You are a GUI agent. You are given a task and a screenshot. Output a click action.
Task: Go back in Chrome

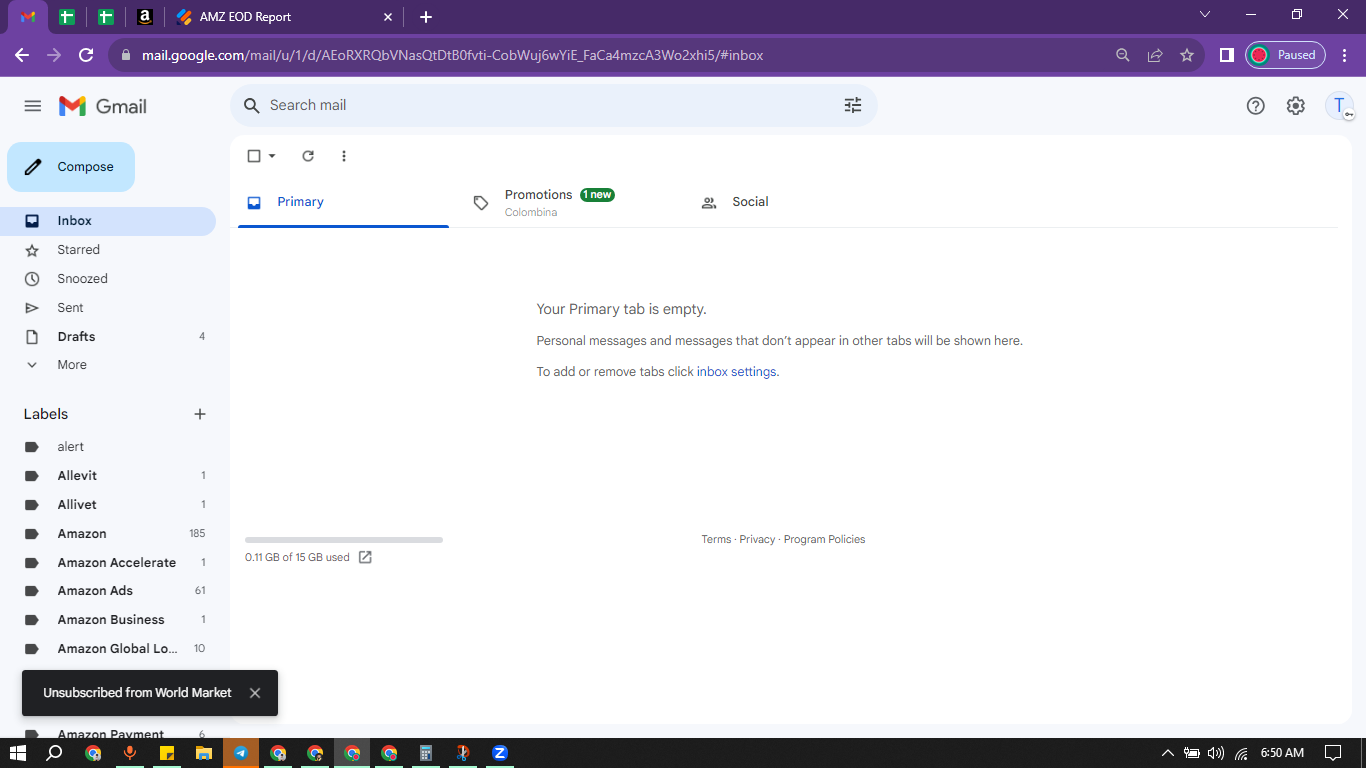[x=22, y=55]
